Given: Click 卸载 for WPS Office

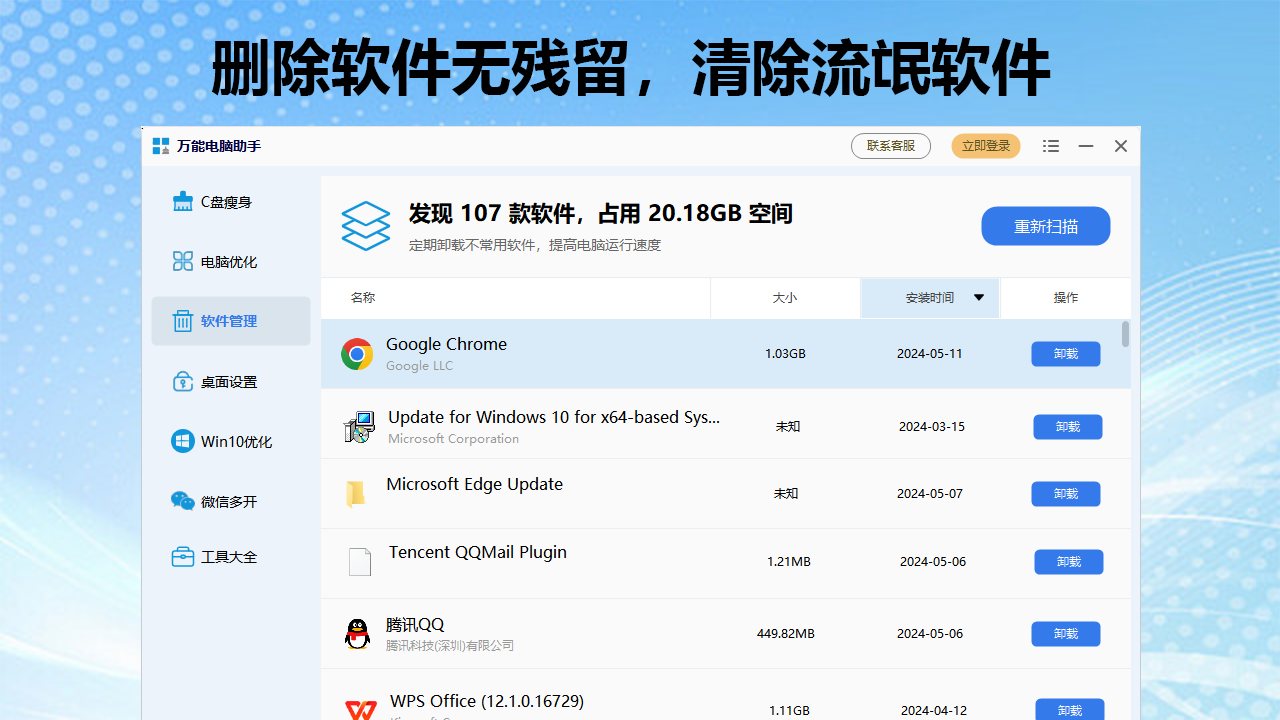Looking at the screenshot, I should (1070, 710).
